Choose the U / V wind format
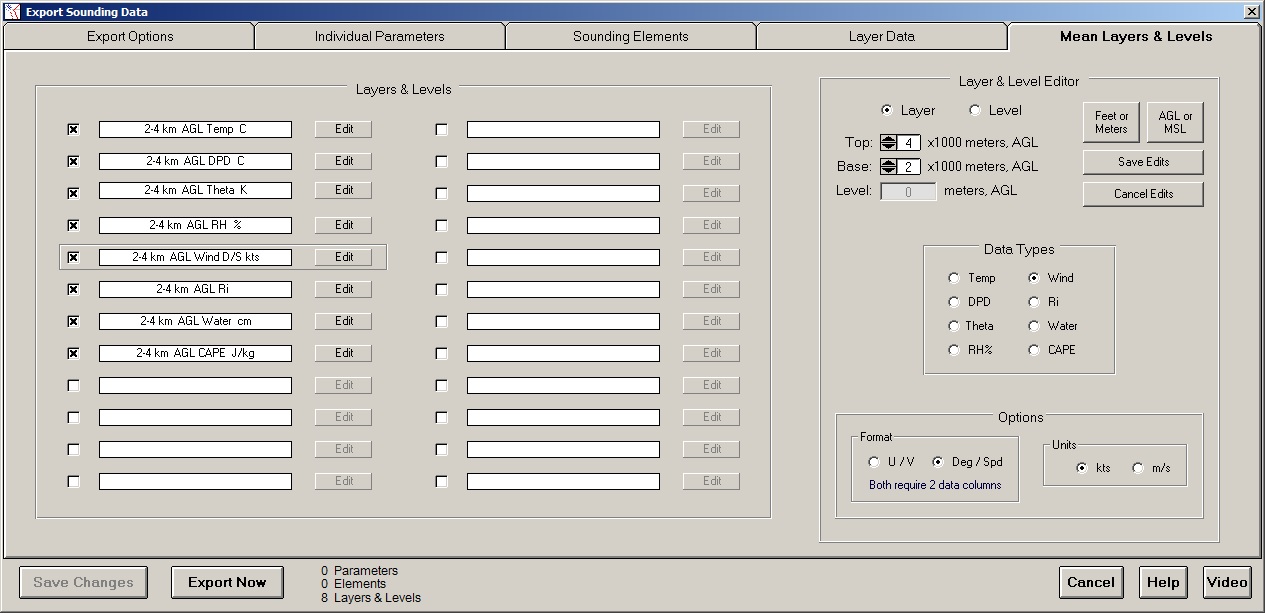Viewport: 1265px width, 613px height. coord(874,462)
